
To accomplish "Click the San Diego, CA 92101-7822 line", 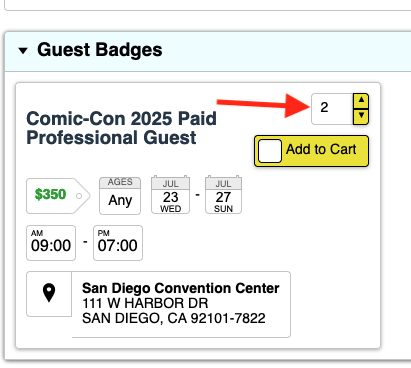I will (x=174, y=318).
